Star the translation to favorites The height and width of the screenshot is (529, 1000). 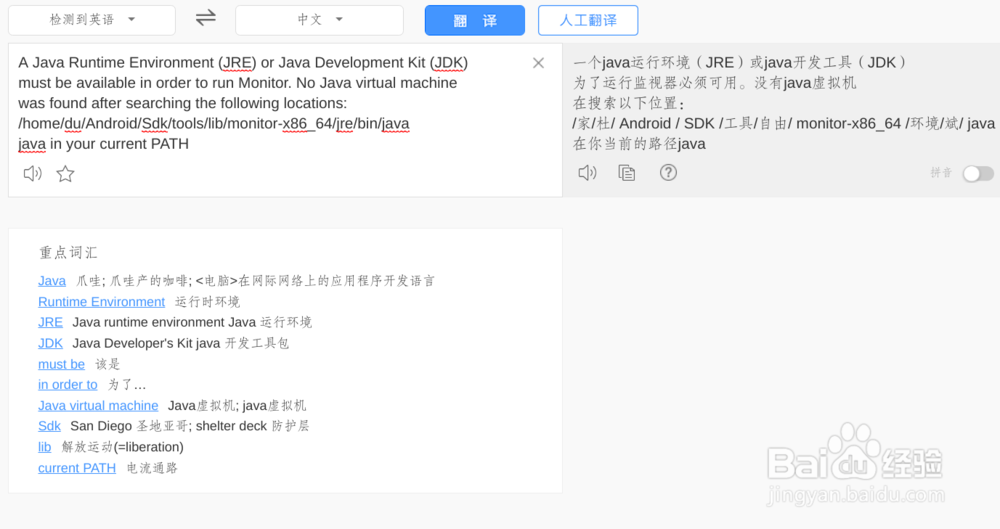[x=66, y=174]
